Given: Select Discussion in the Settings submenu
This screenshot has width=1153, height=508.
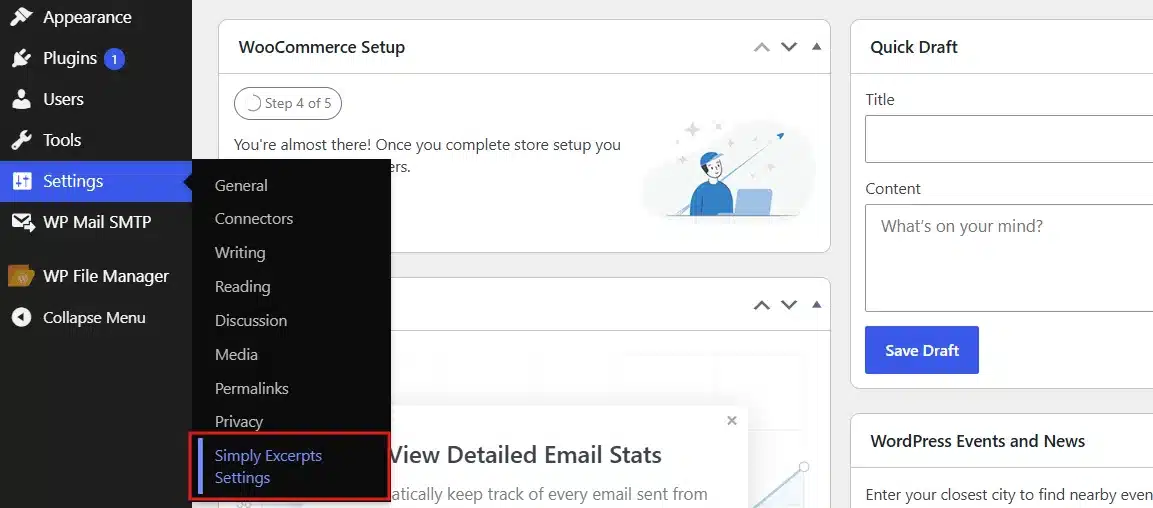Looking at the screenshot, I should pyautogui.click(x=251, y=321).
